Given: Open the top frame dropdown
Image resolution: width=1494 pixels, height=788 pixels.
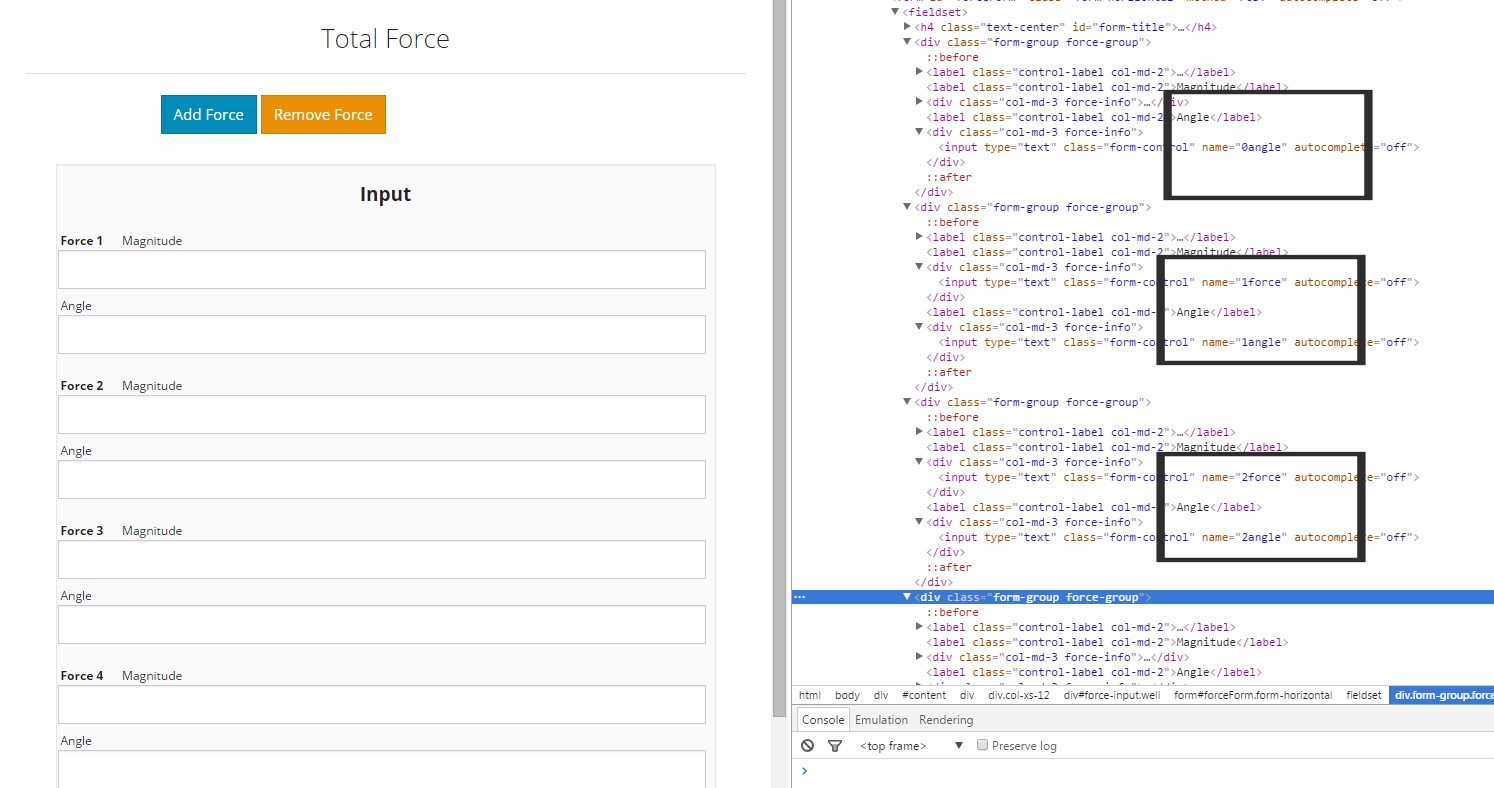Looking at the screenshot, I should click(x=910, y=745).
